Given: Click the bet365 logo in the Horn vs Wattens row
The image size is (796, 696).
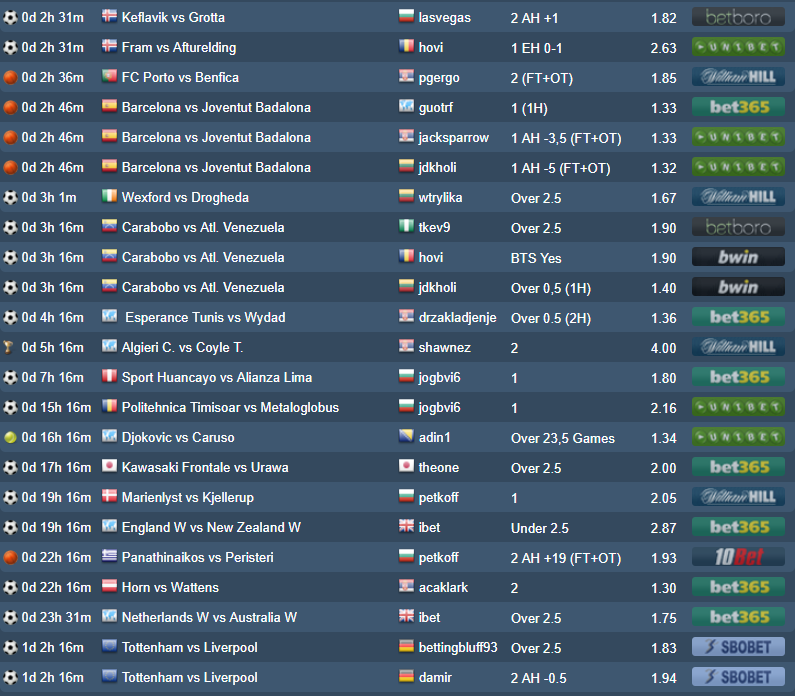Looking at the screenshot, I should [x=738, y=587].
